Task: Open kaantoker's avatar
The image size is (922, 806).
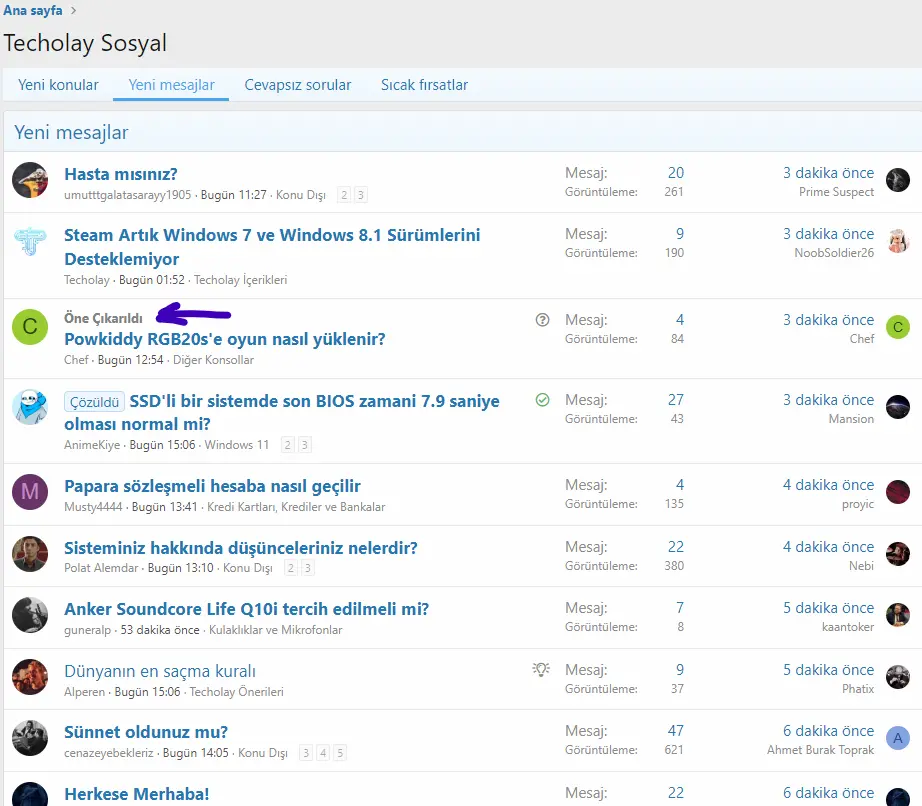Action: point(898,615)
